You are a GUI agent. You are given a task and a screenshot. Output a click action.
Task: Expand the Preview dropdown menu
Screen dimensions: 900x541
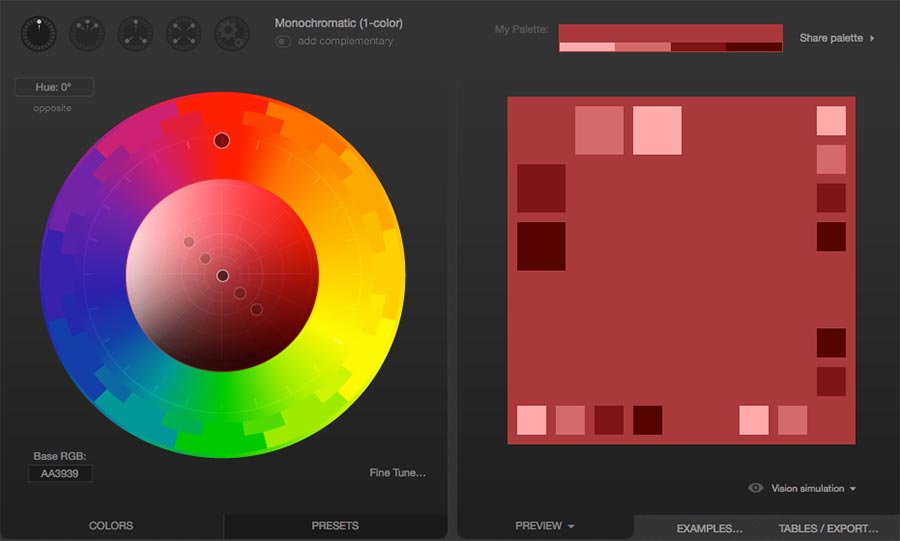coord(545,526)
